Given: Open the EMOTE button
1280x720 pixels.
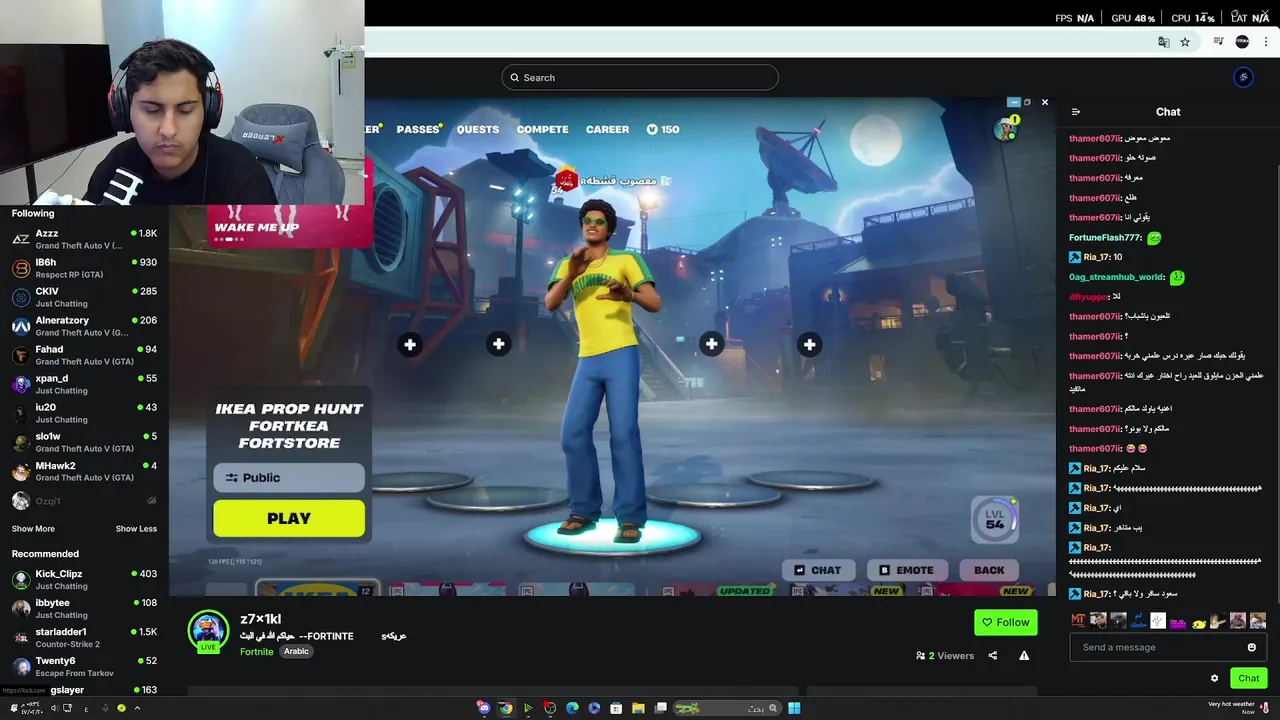Looking at the screenshot, I should coord(906,570).
